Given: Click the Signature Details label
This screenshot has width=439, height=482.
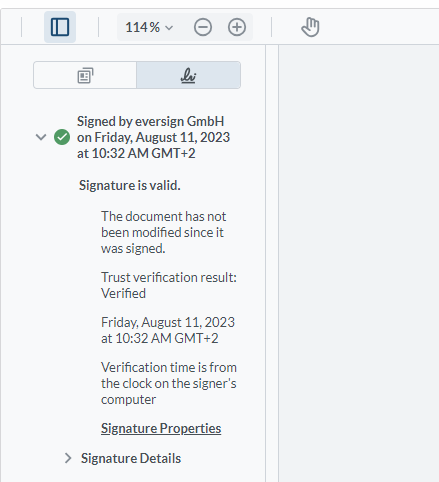Looking at the screenshot, I should pyautogui.click(x=131, y=459).
